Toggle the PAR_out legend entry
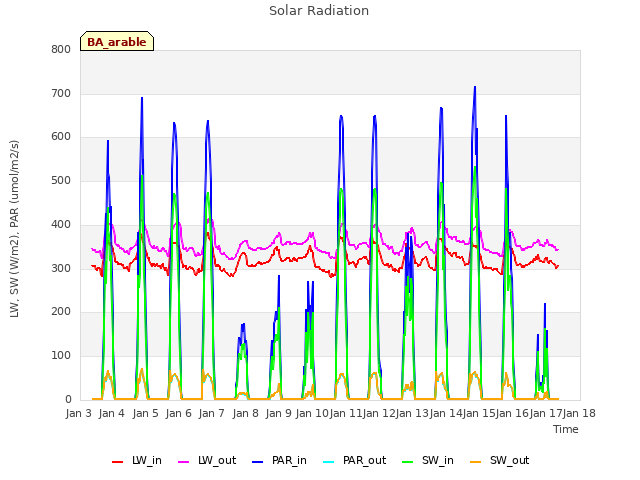The image size is (640, 480). (354, 461)
